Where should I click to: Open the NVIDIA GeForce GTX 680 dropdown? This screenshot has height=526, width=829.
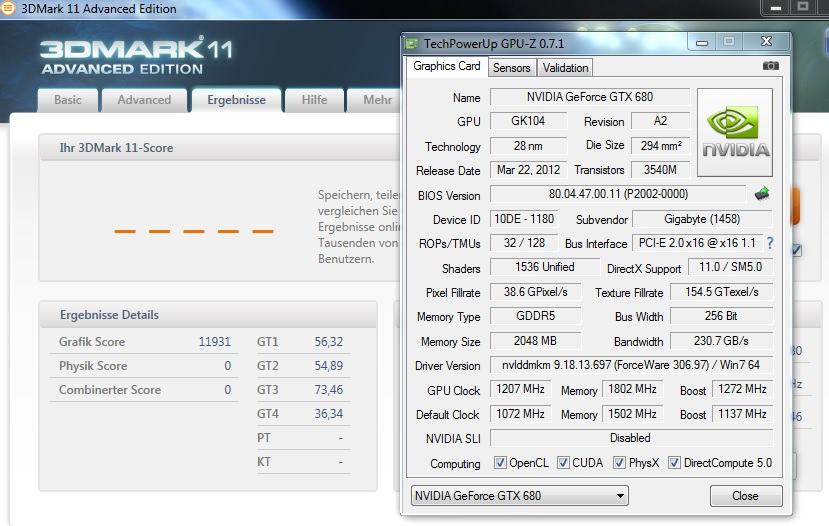coord(520,495)
